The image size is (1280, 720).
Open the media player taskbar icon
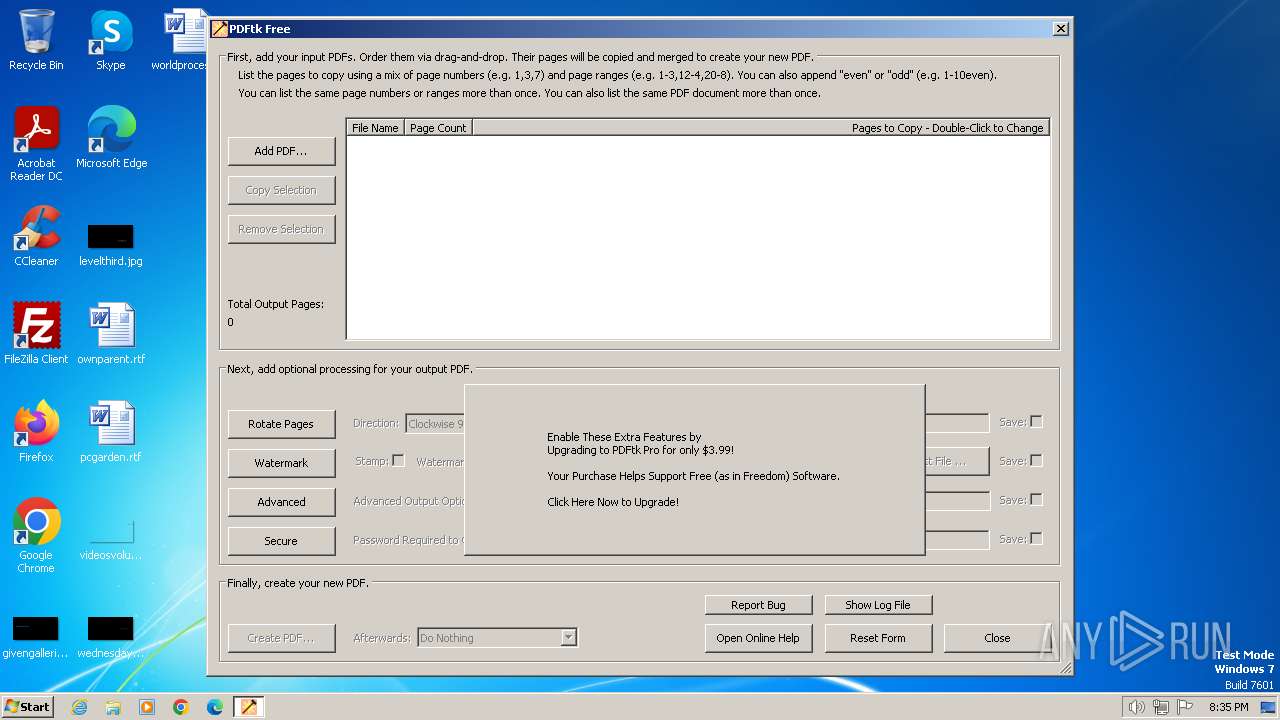point(147,707)
